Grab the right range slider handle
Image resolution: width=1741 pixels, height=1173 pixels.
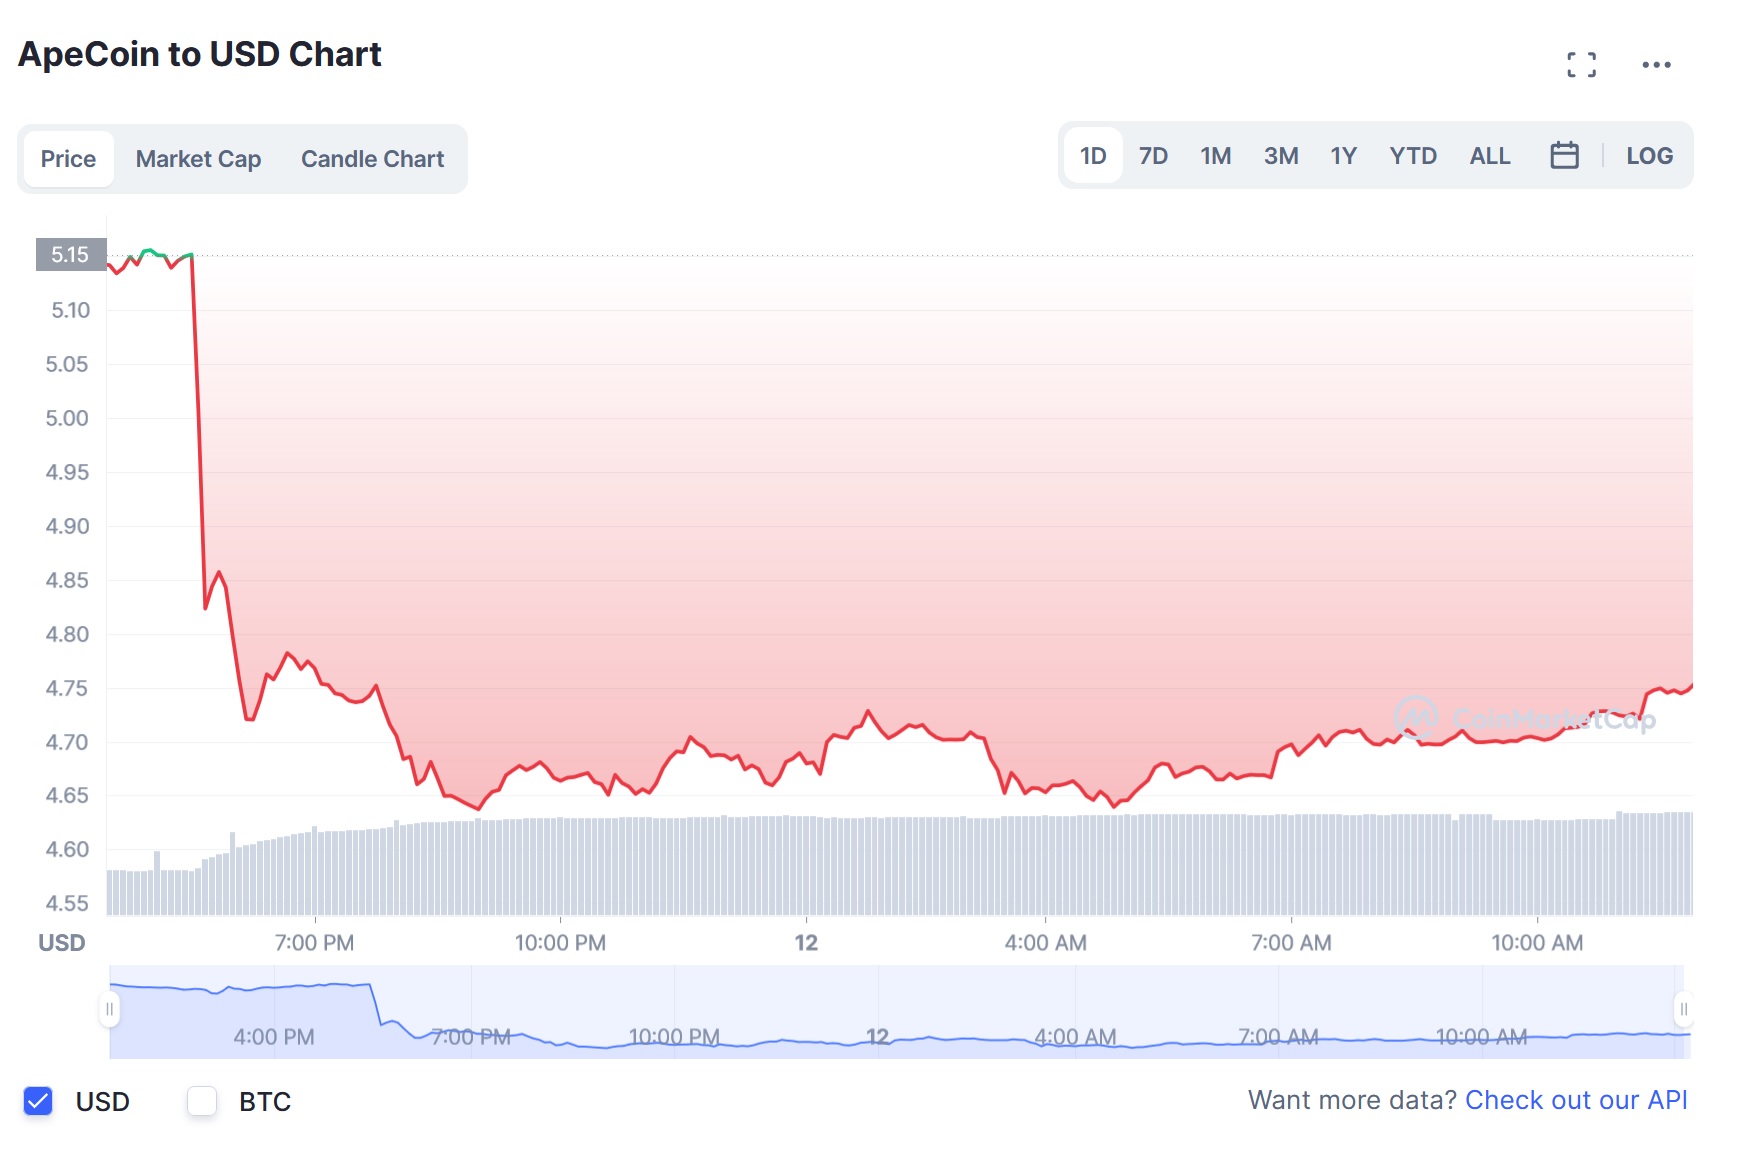coord(1683,1010)
